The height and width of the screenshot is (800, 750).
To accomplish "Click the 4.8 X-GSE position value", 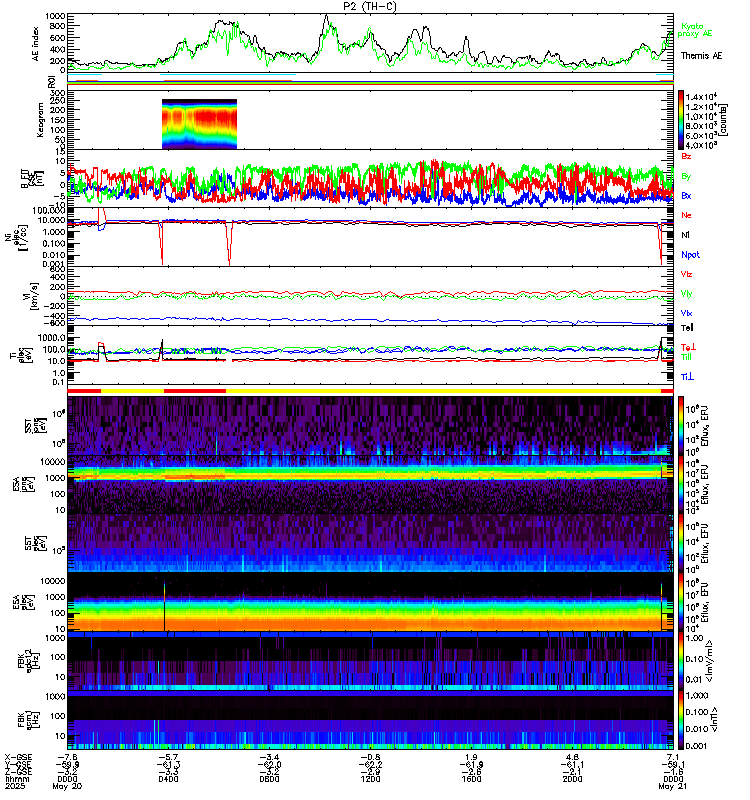I will [572, 757].
